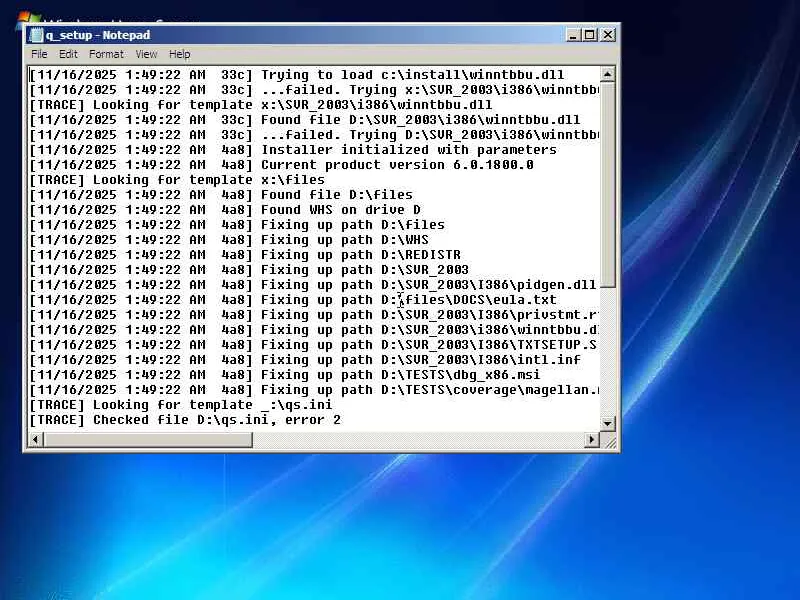Image resolution: width=800 pixels, height=600 pixels.
Task: Click the horizontal scrollbar left arrow
Action: [x=35, y=439]
